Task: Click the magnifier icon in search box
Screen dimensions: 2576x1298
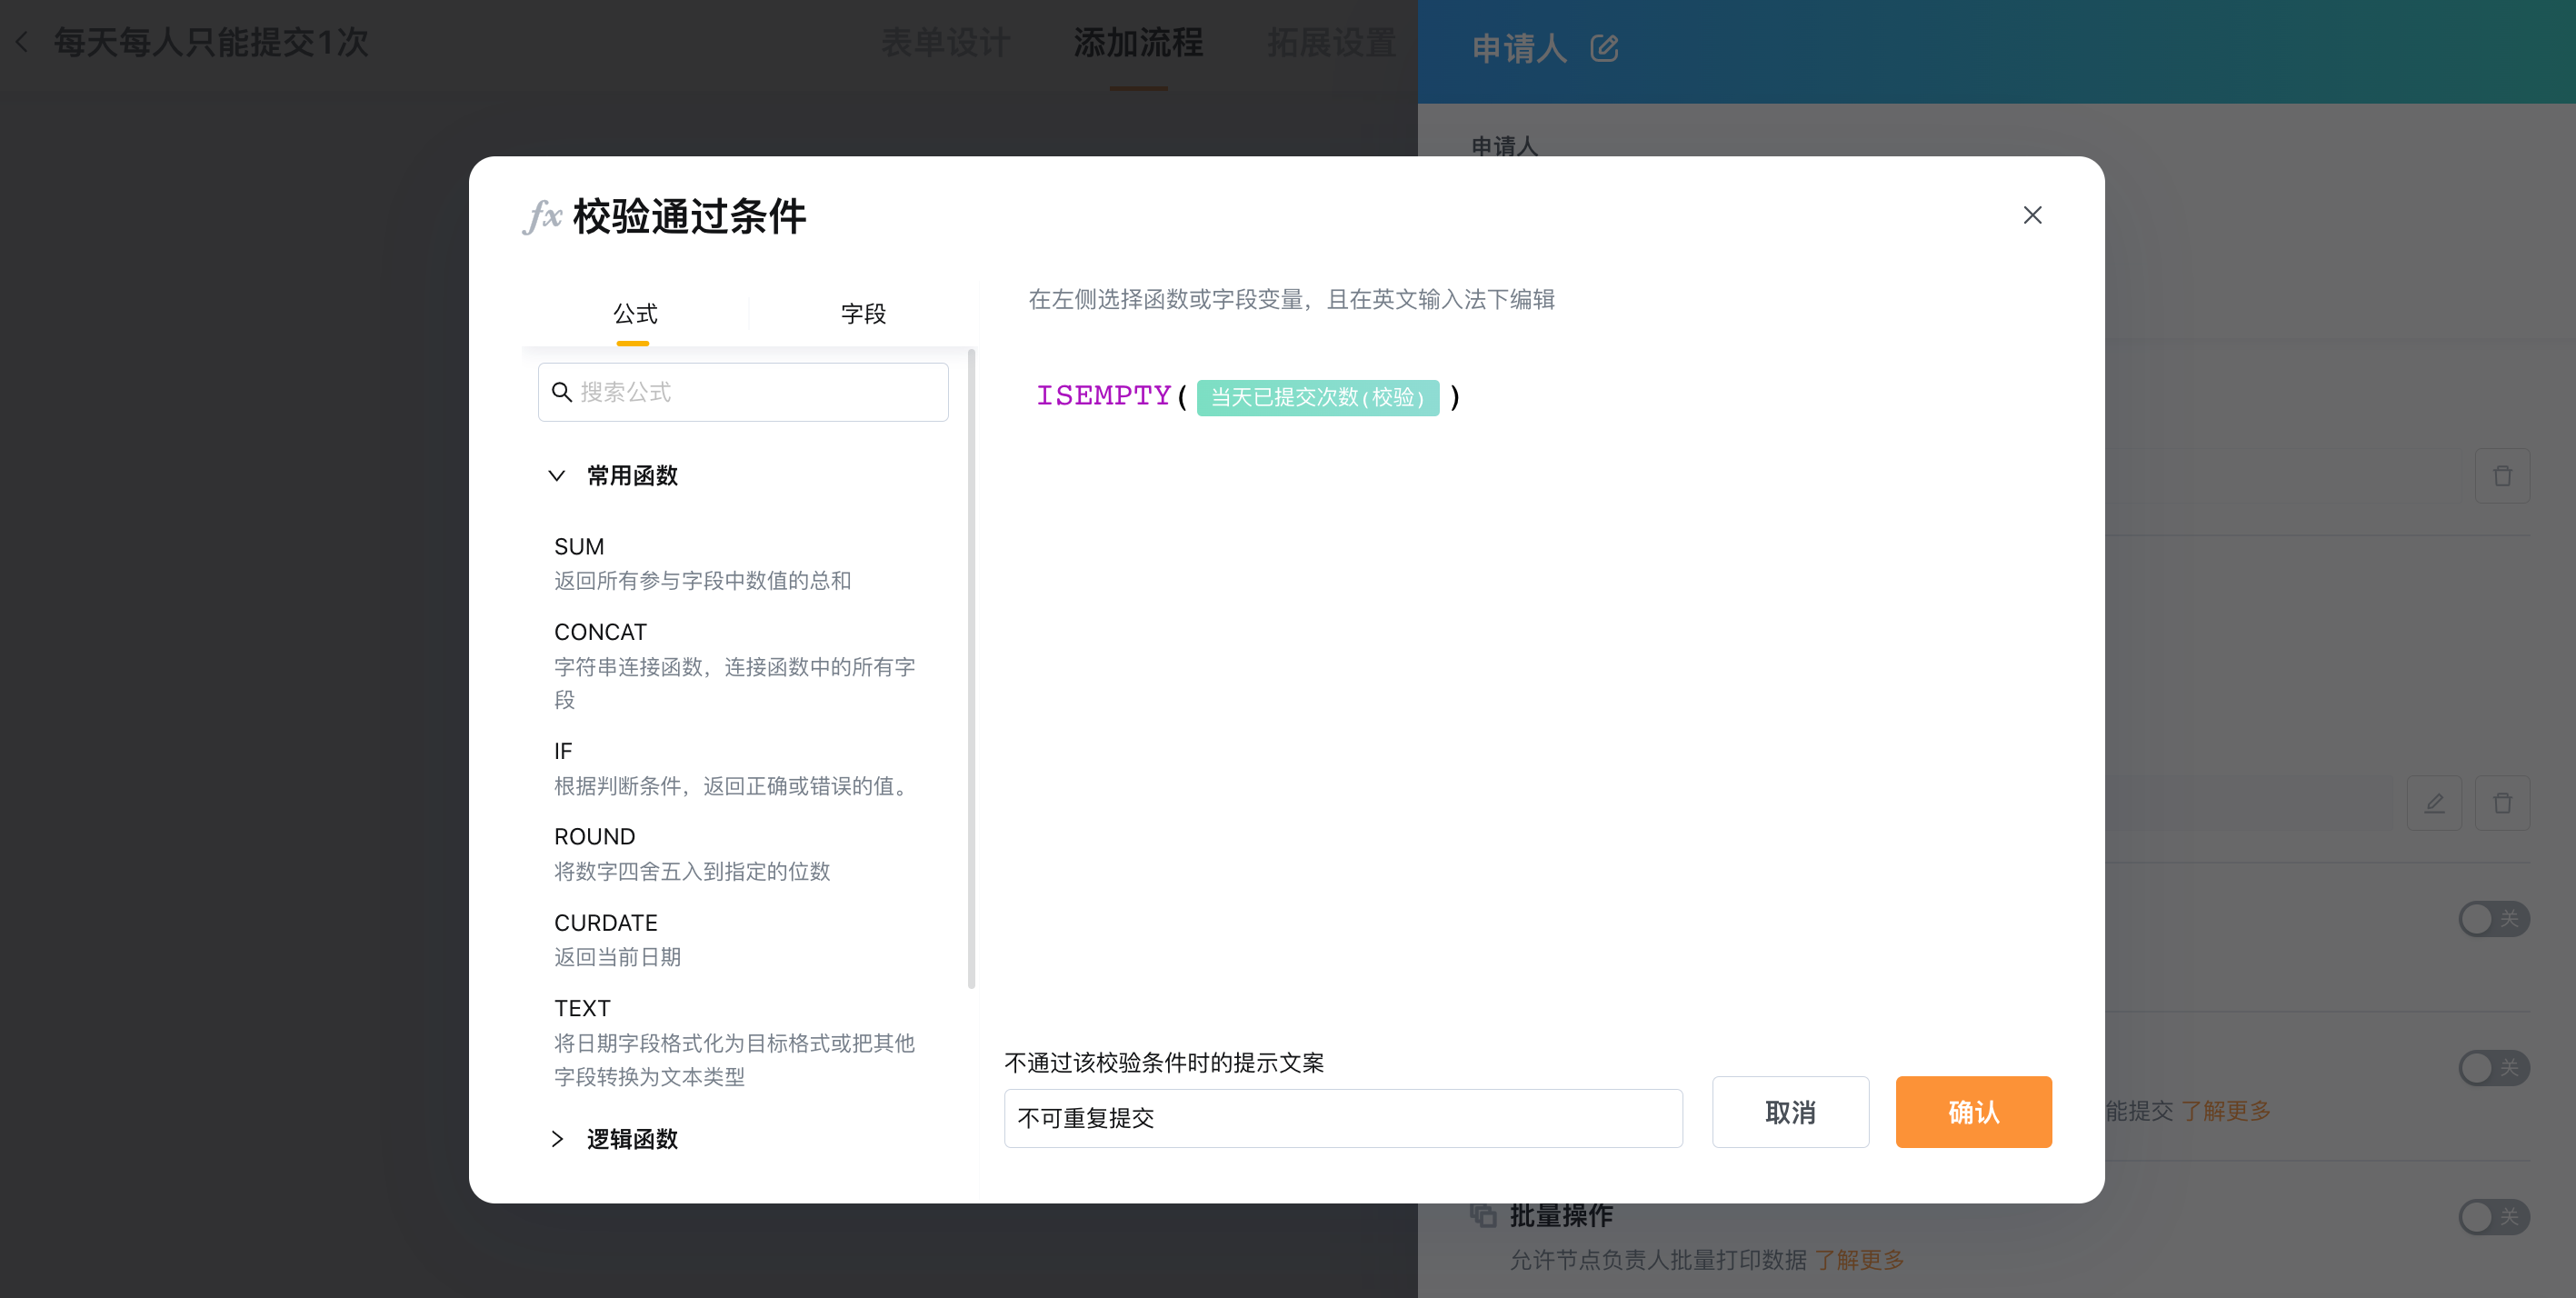Action: tap(562, 392)
